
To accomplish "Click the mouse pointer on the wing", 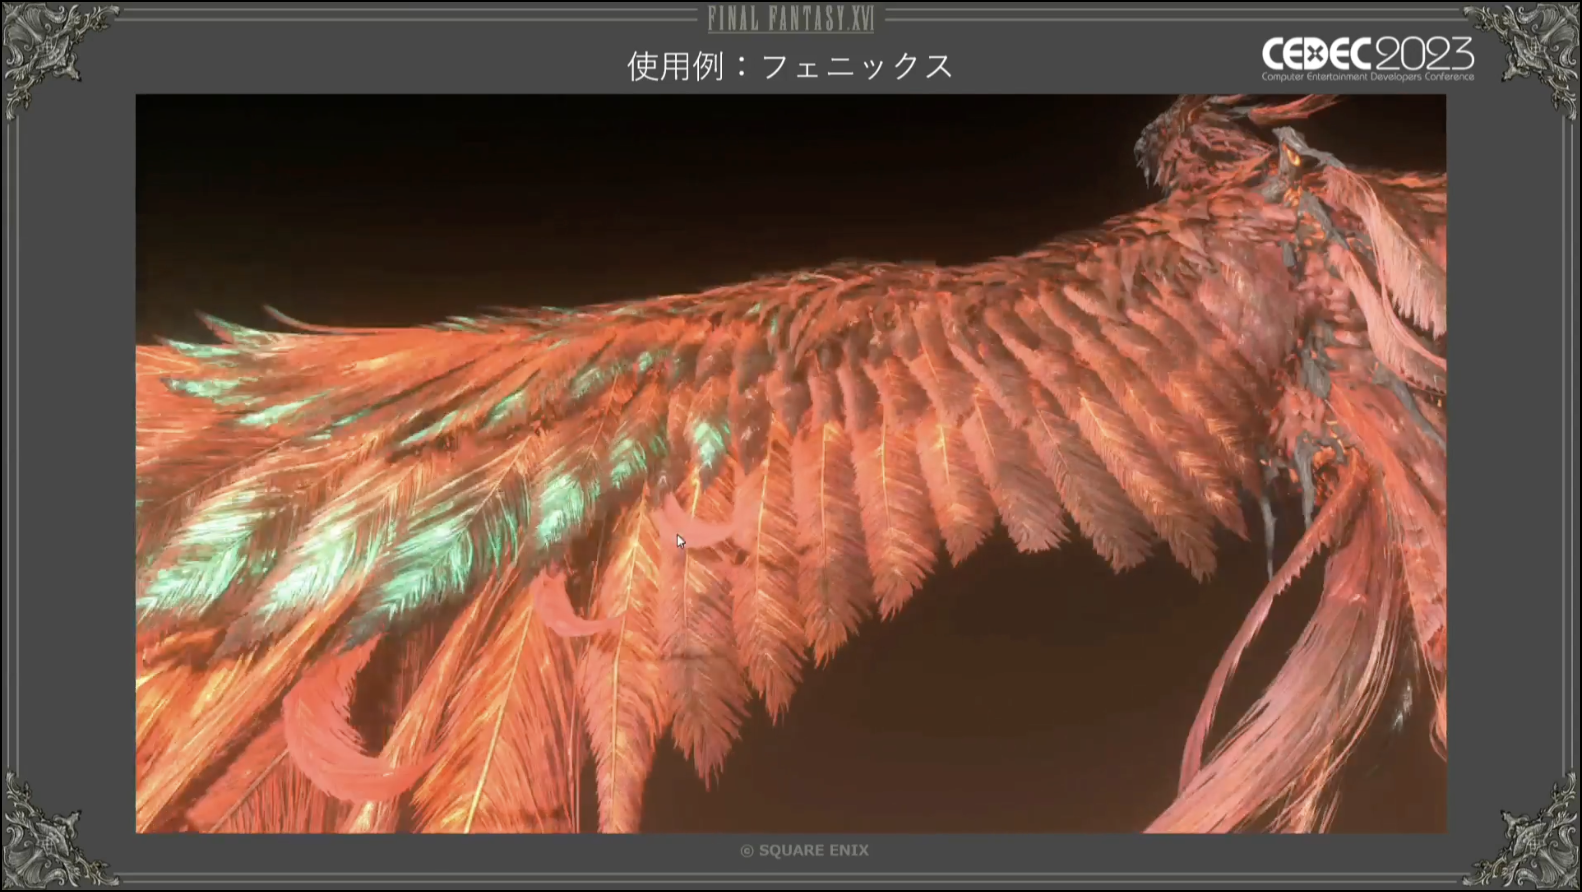I will (680, 541).
